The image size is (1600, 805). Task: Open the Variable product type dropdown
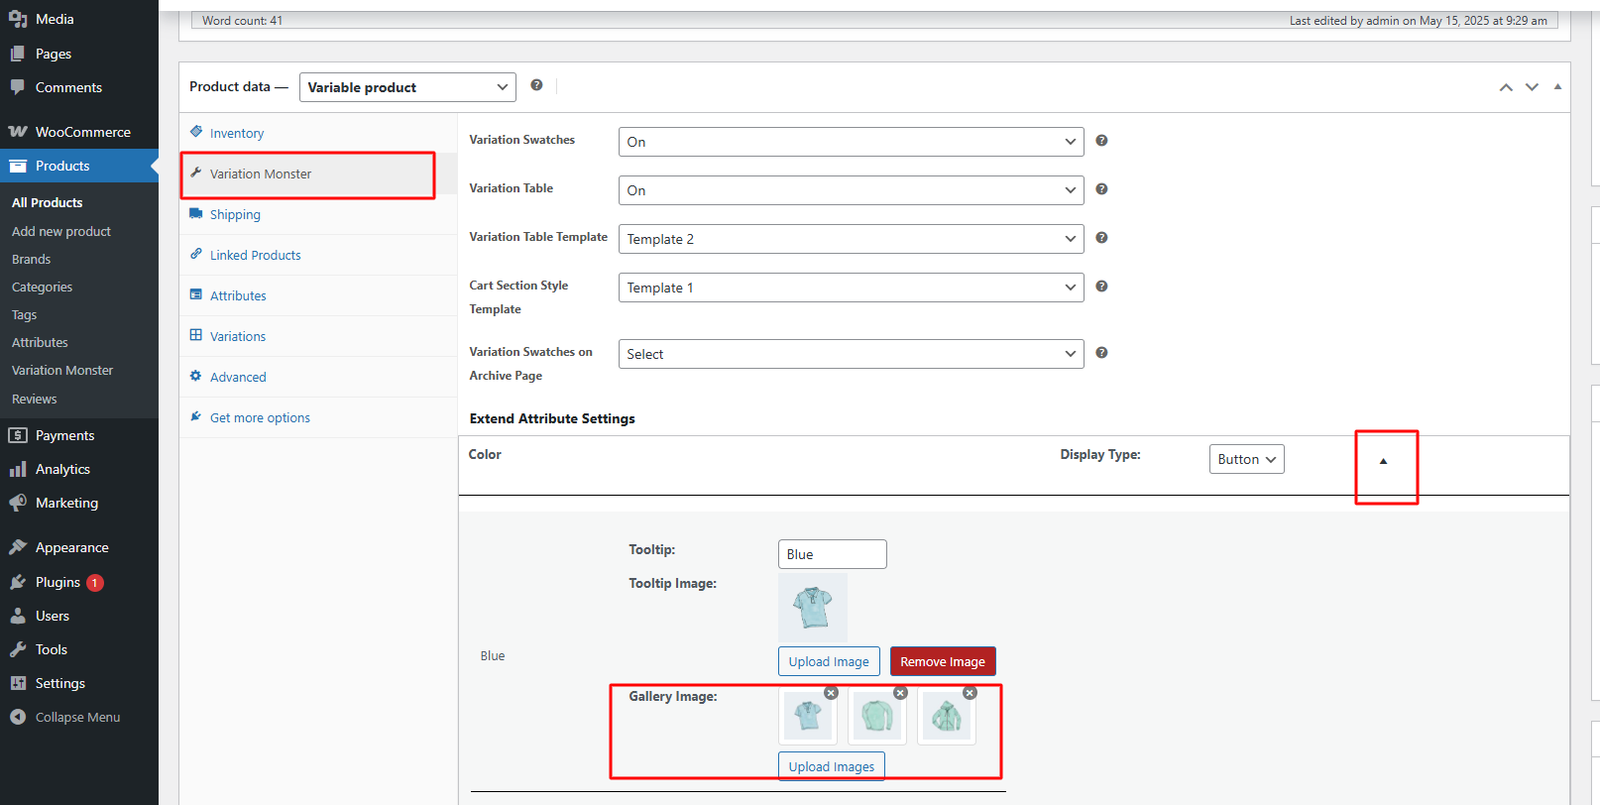[x=407, y=88]
